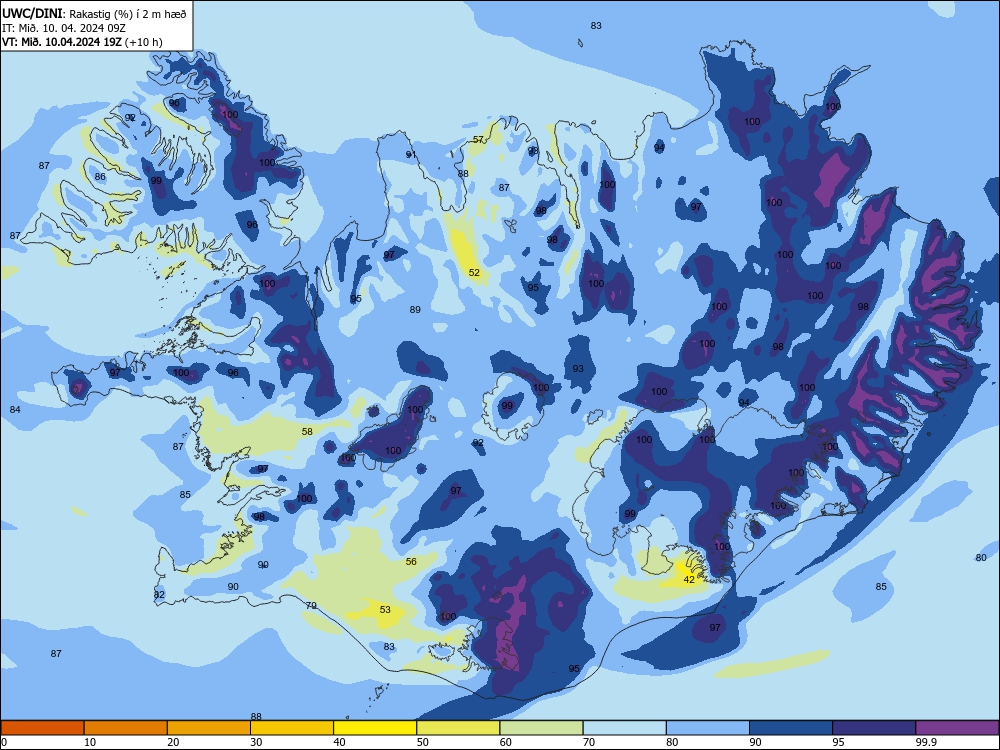The height and width of the screenshot is (750, 1000).
Task: Click the humidity value '42' on the map
Action: point(689,580)
